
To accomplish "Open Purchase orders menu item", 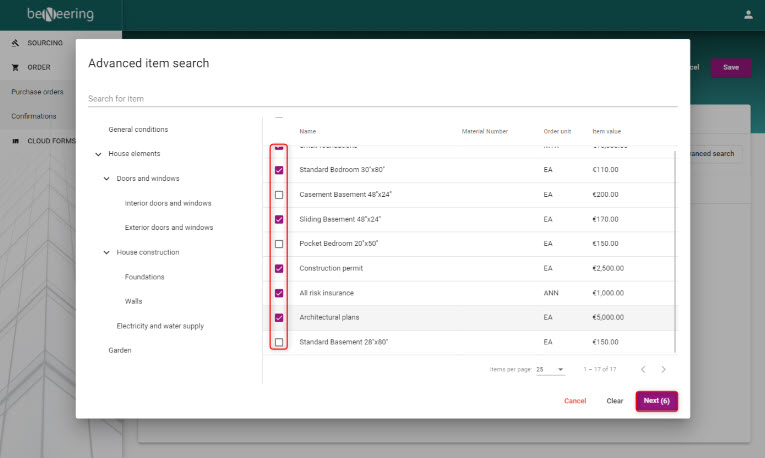I will point(37,92).
